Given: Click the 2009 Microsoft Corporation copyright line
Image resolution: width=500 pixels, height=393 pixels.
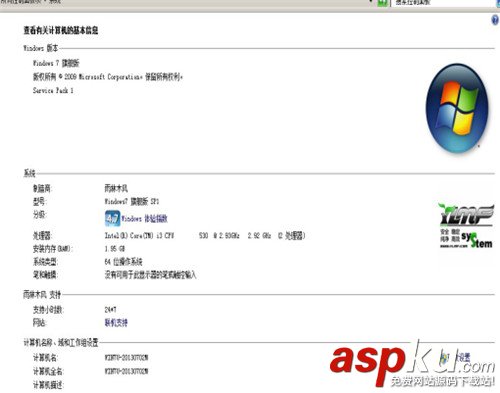Looking at the screenshot, I should (x=108, y=77).
